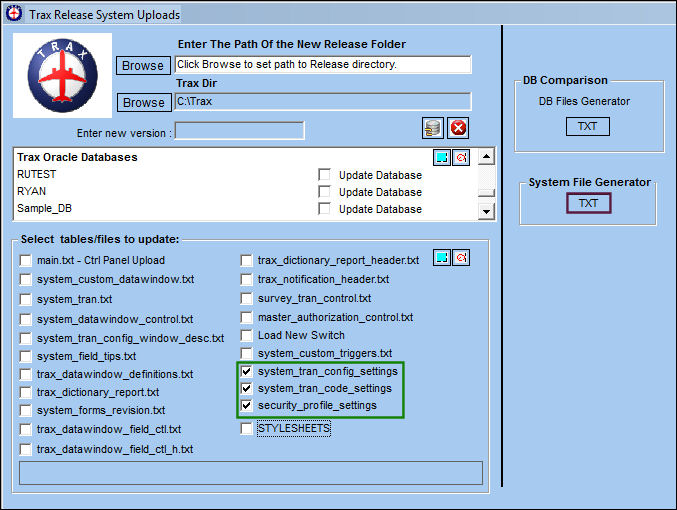677x510 pixels.
Task: Click System File Generator TXT button
Action: coord(588,203)
